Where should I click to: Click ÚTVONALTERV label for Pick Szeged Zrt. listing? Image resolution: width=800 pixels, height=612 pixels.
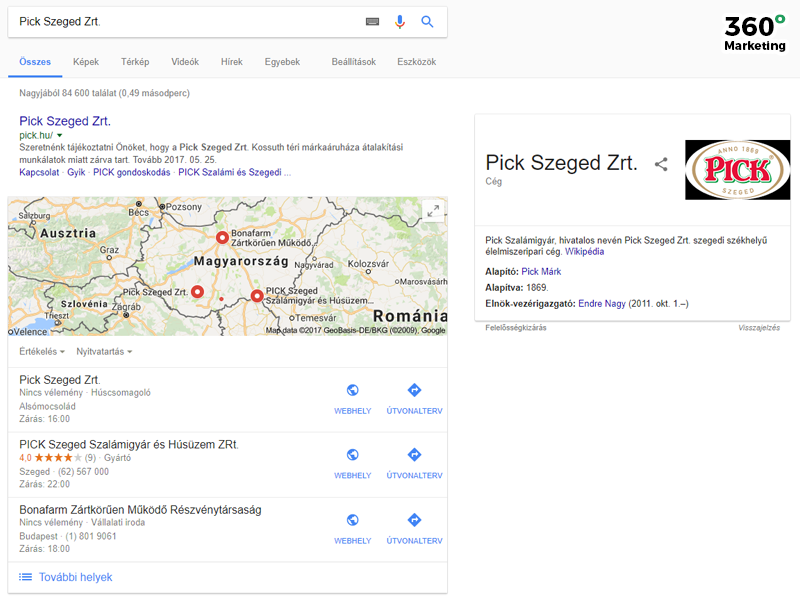coord(414,411)
